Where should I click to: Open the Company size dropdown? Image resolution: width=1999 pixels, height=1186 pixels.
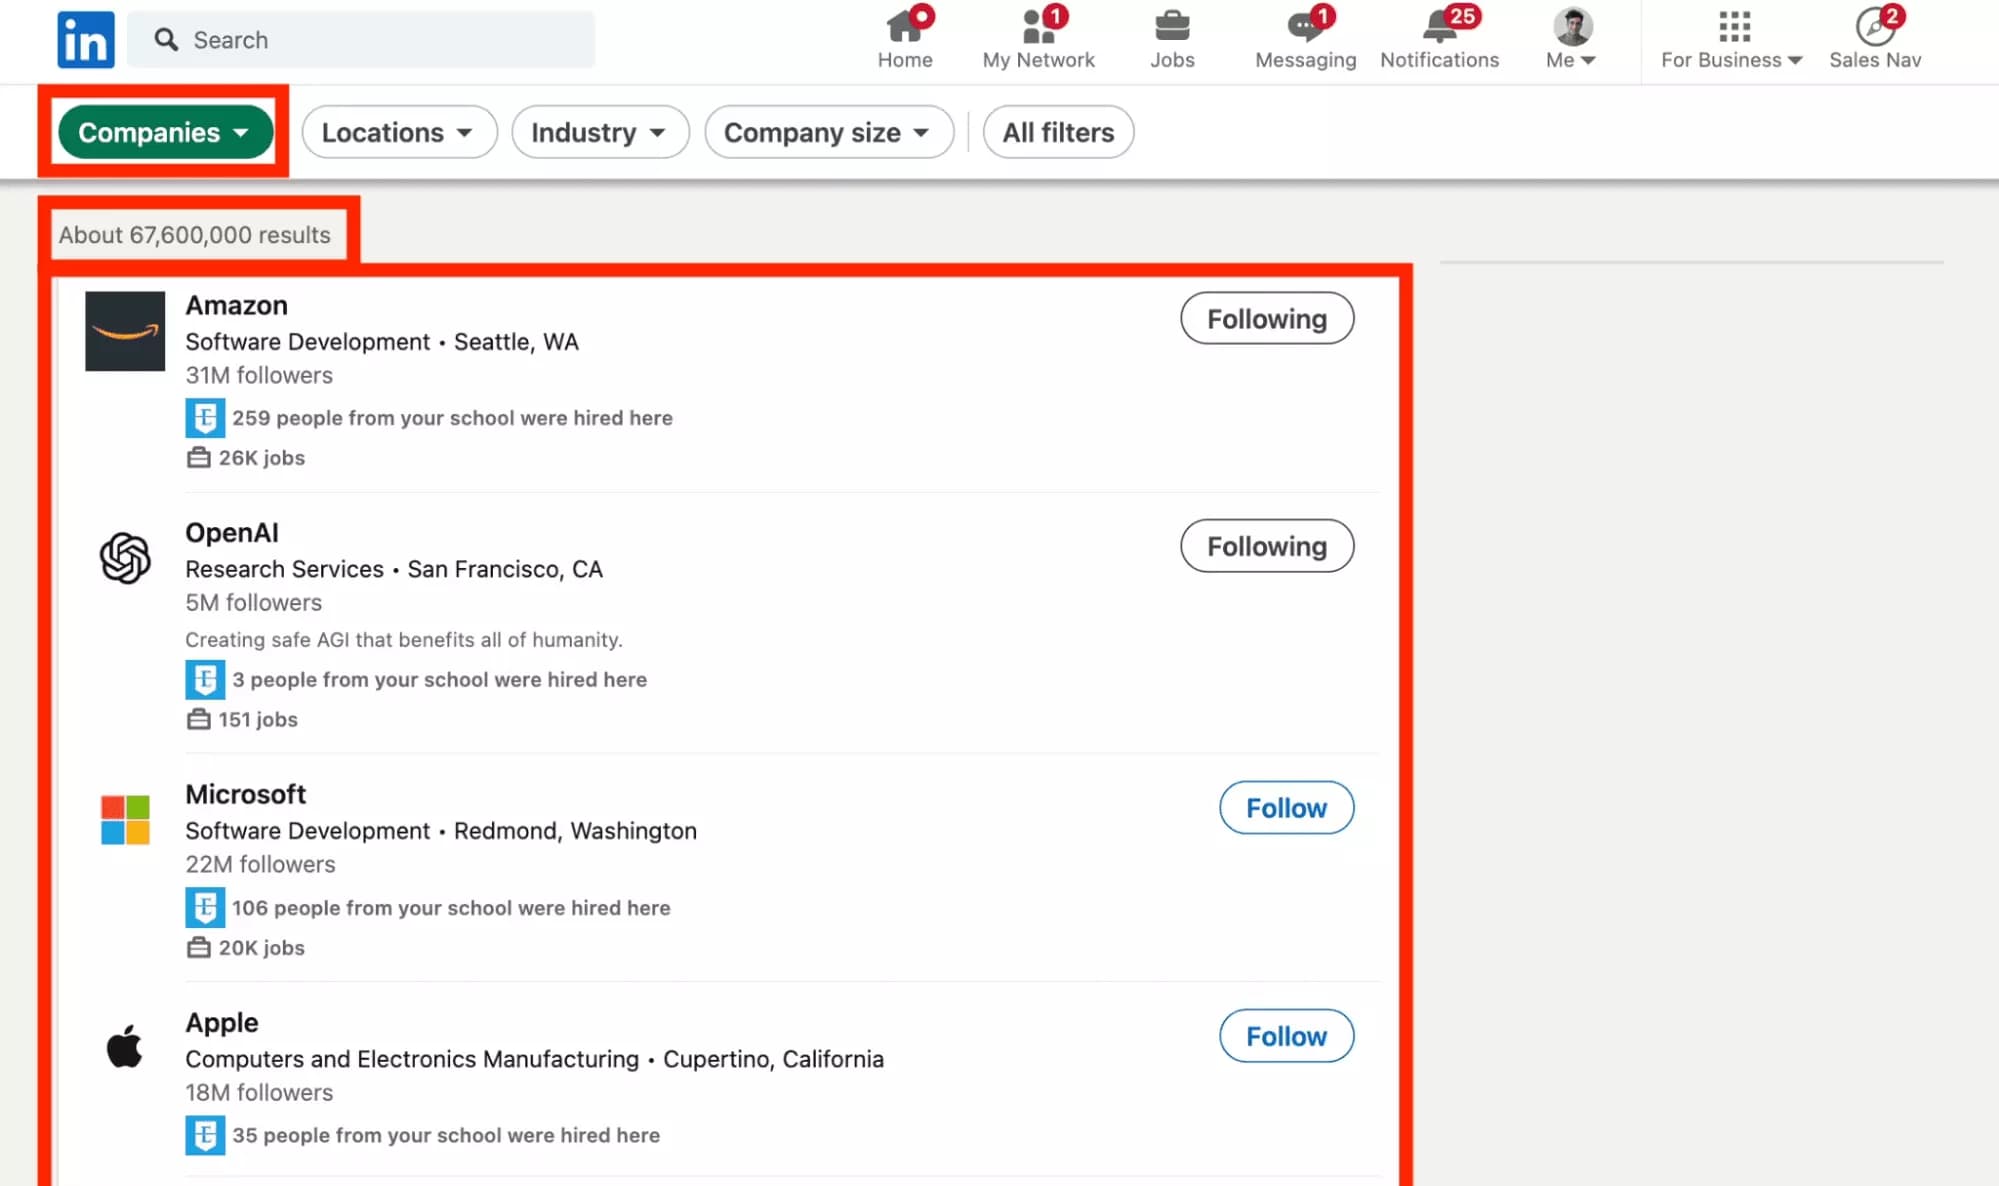[x=828, y=132]
